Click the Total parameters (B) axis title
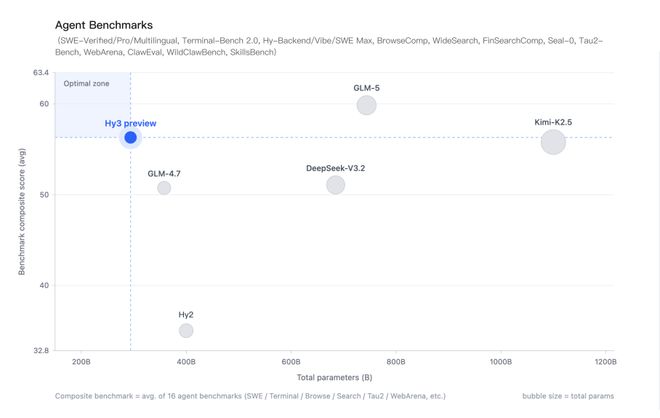This screenshot has height=418, width=660. click(335, 377)
